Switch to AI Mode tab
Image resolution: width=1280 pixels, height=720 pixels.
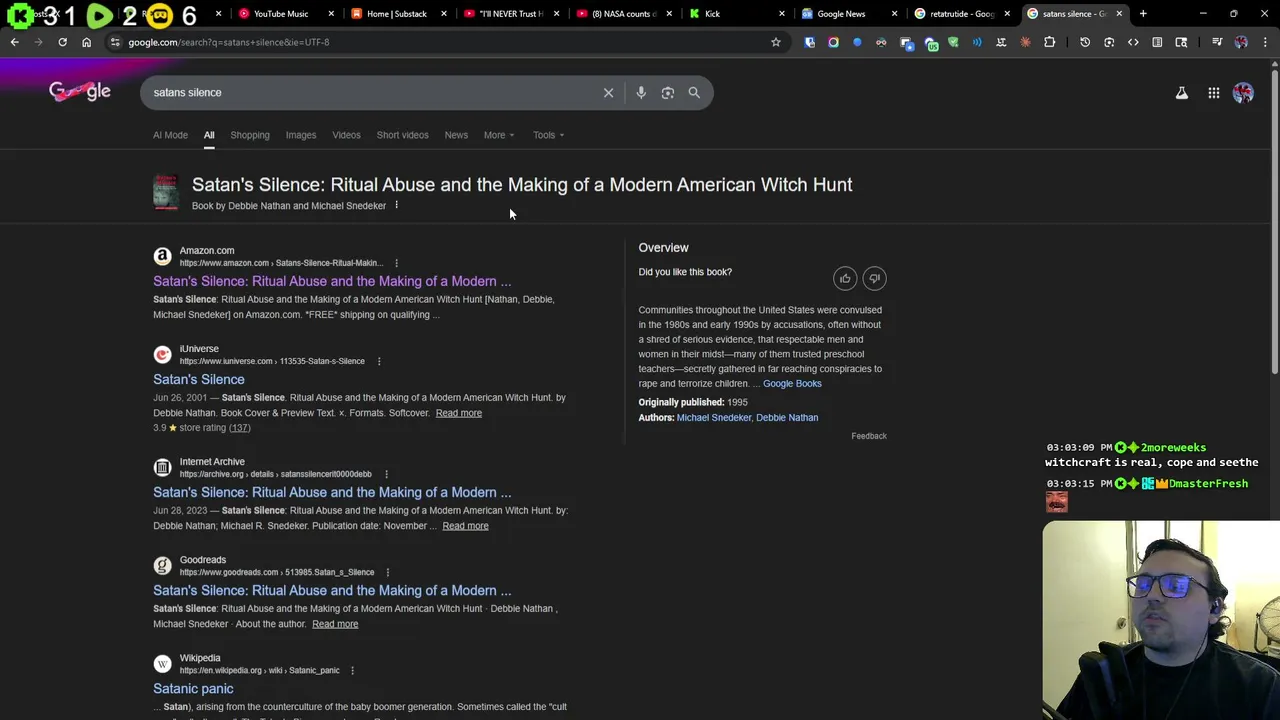pyautogui.click(x=170, y=135)
